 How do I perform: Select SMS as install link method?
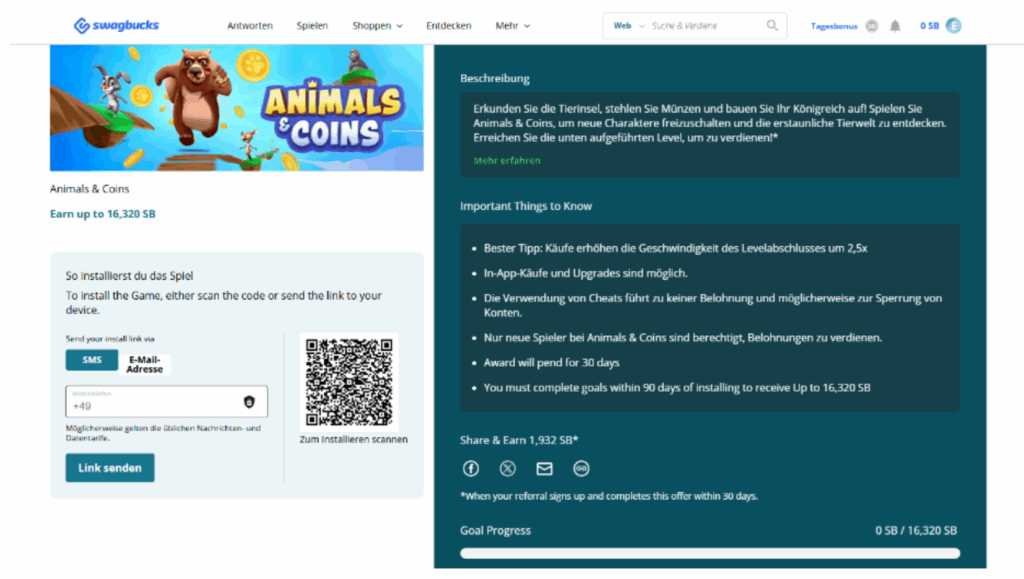92,360
